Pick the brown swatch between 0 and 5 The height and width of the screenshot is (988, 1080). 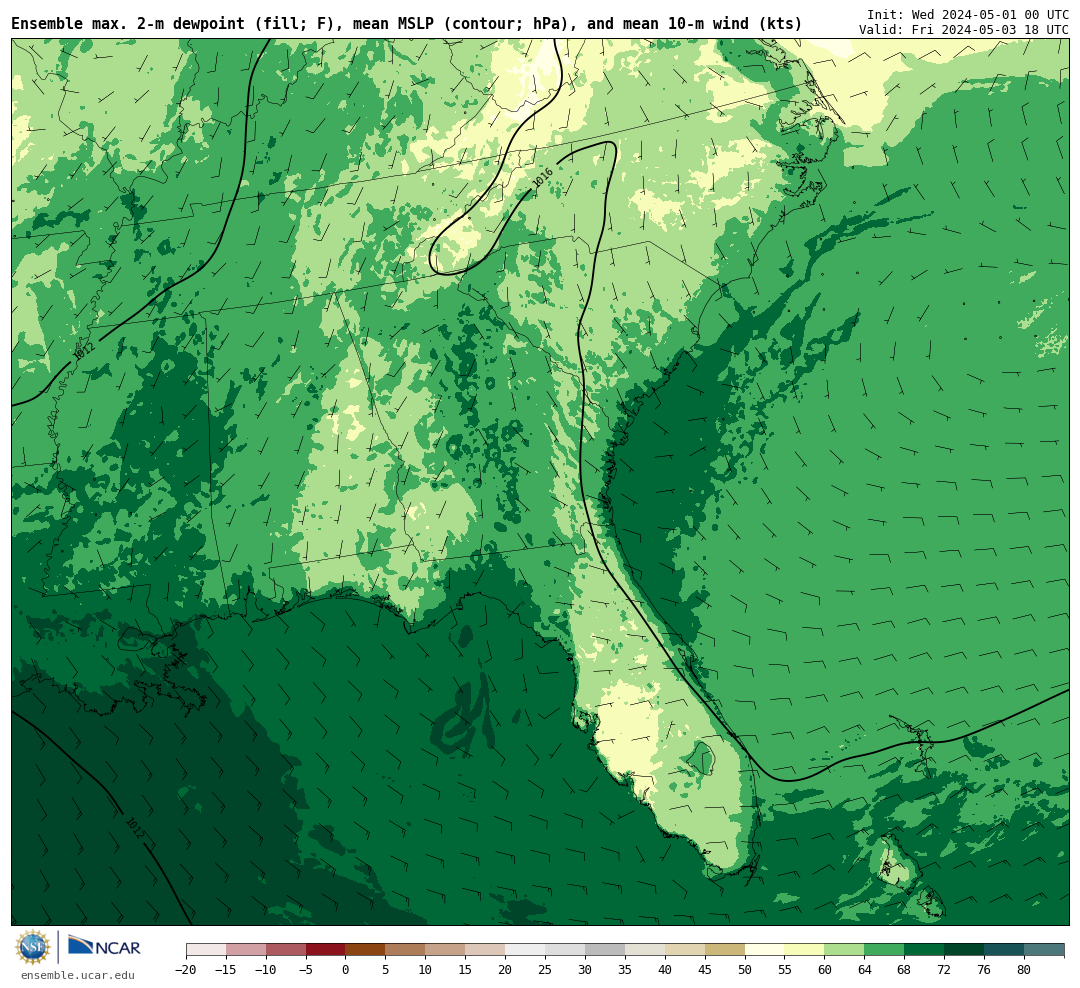(x=366, y=950)
